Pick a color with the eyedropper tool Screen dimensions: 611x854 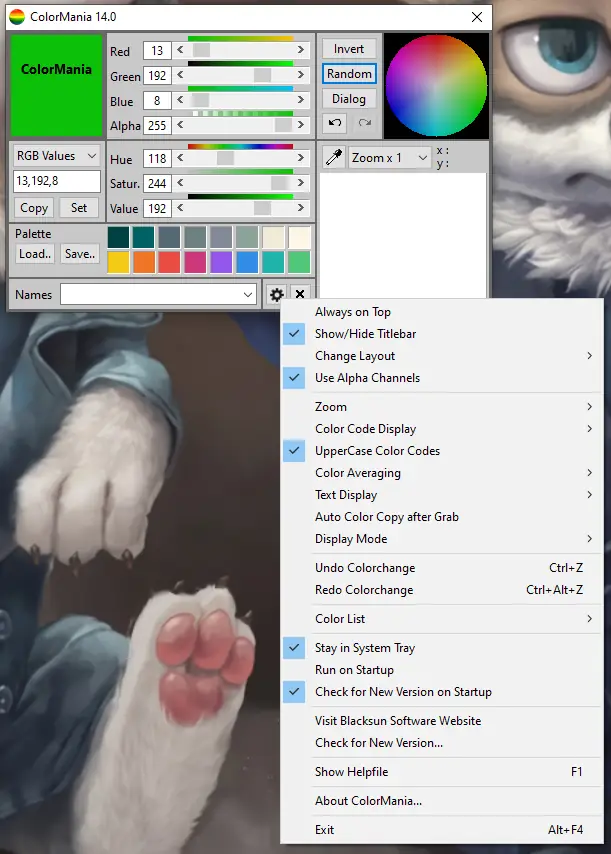(334, 157)
